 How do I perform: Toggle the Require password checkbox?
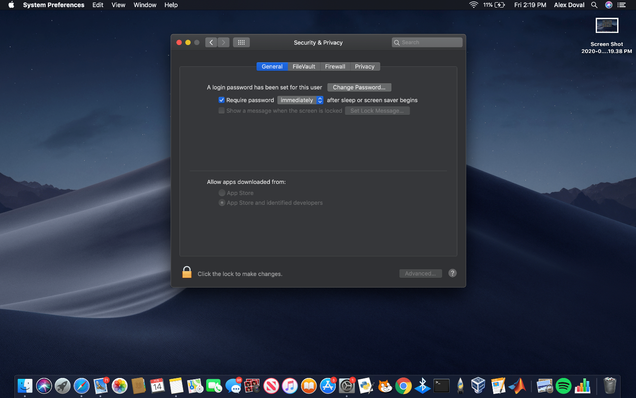click(221, 100)
